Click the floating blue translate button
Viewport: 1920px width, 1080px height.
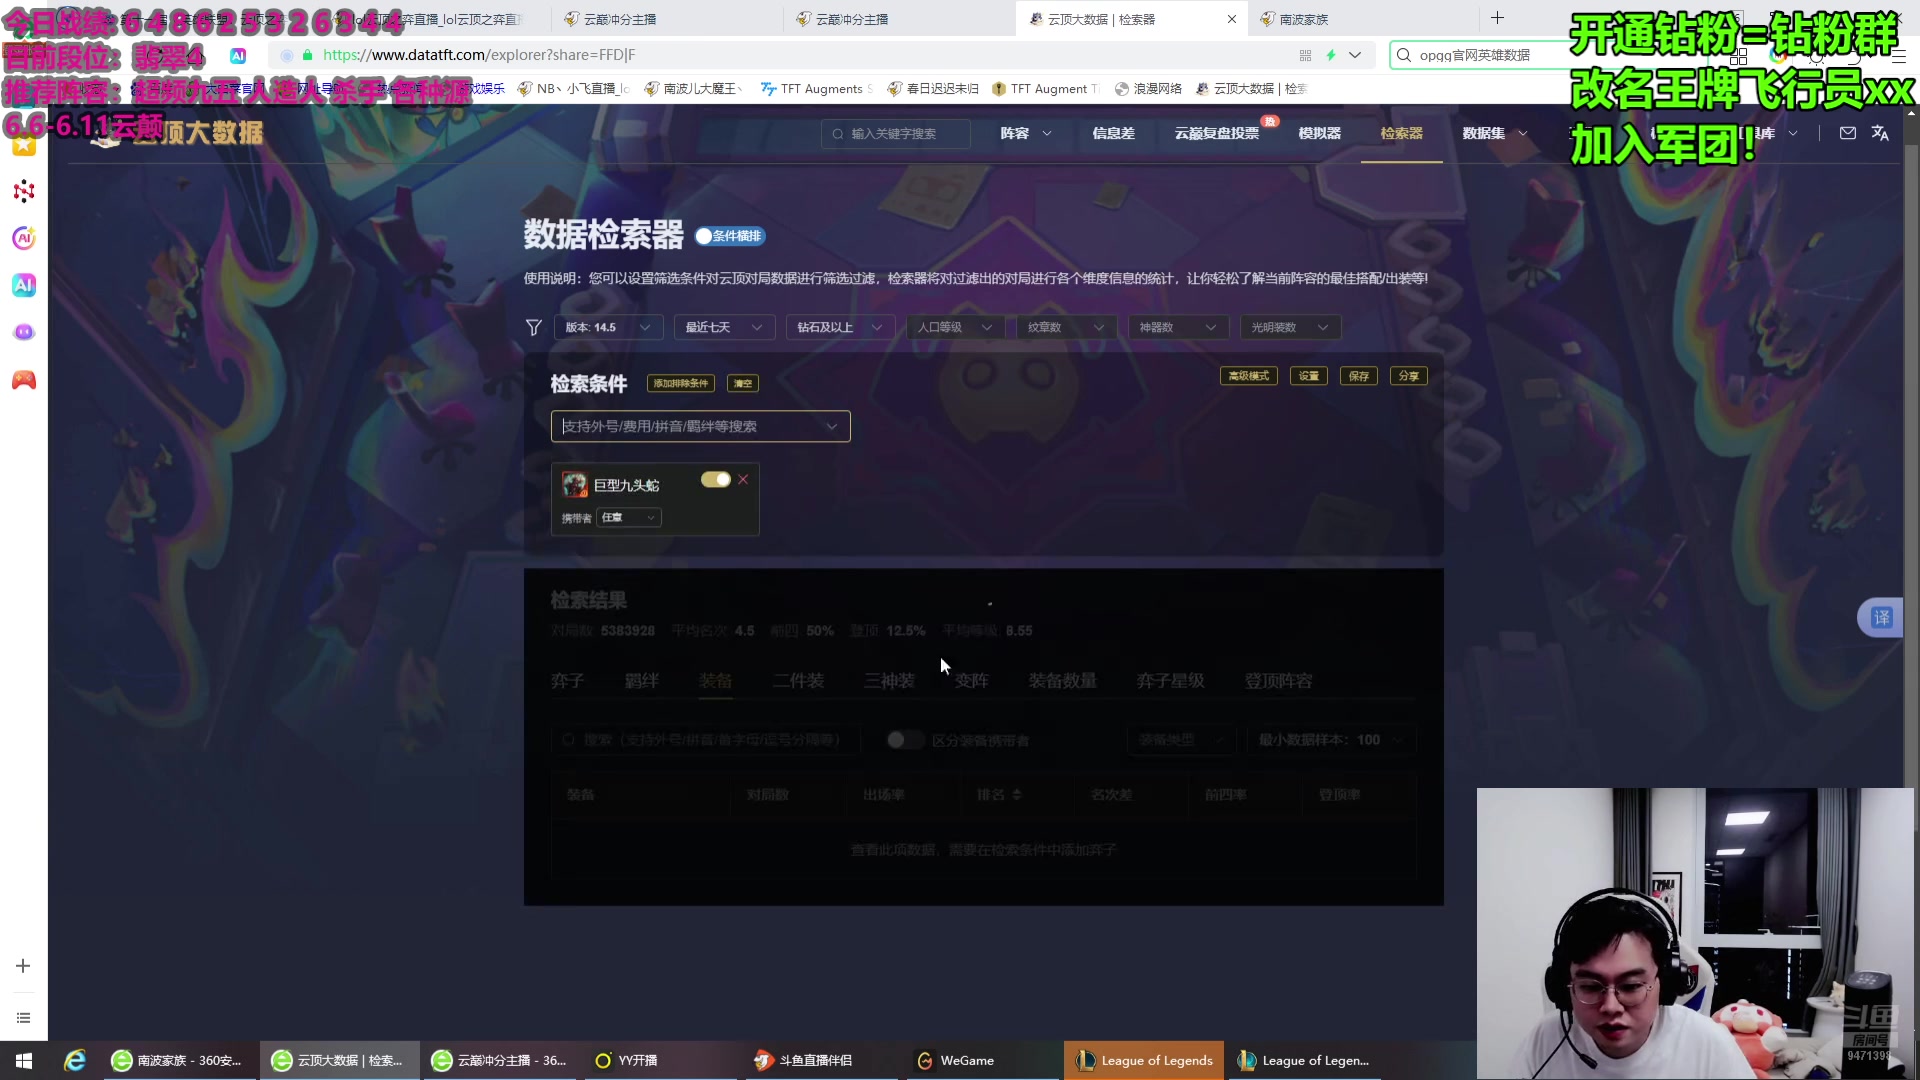tap(1881, 618)
